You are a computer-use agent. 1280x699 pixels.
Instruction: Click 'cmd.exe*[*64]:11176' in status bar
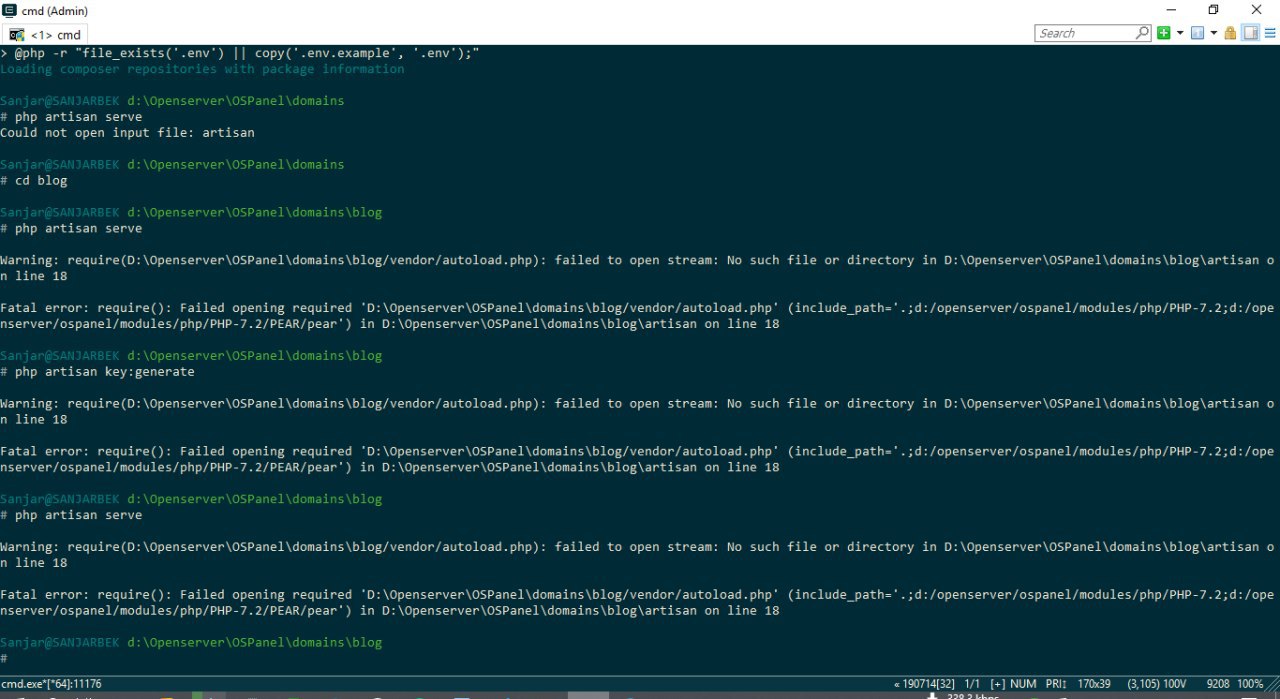coord(51,684)
